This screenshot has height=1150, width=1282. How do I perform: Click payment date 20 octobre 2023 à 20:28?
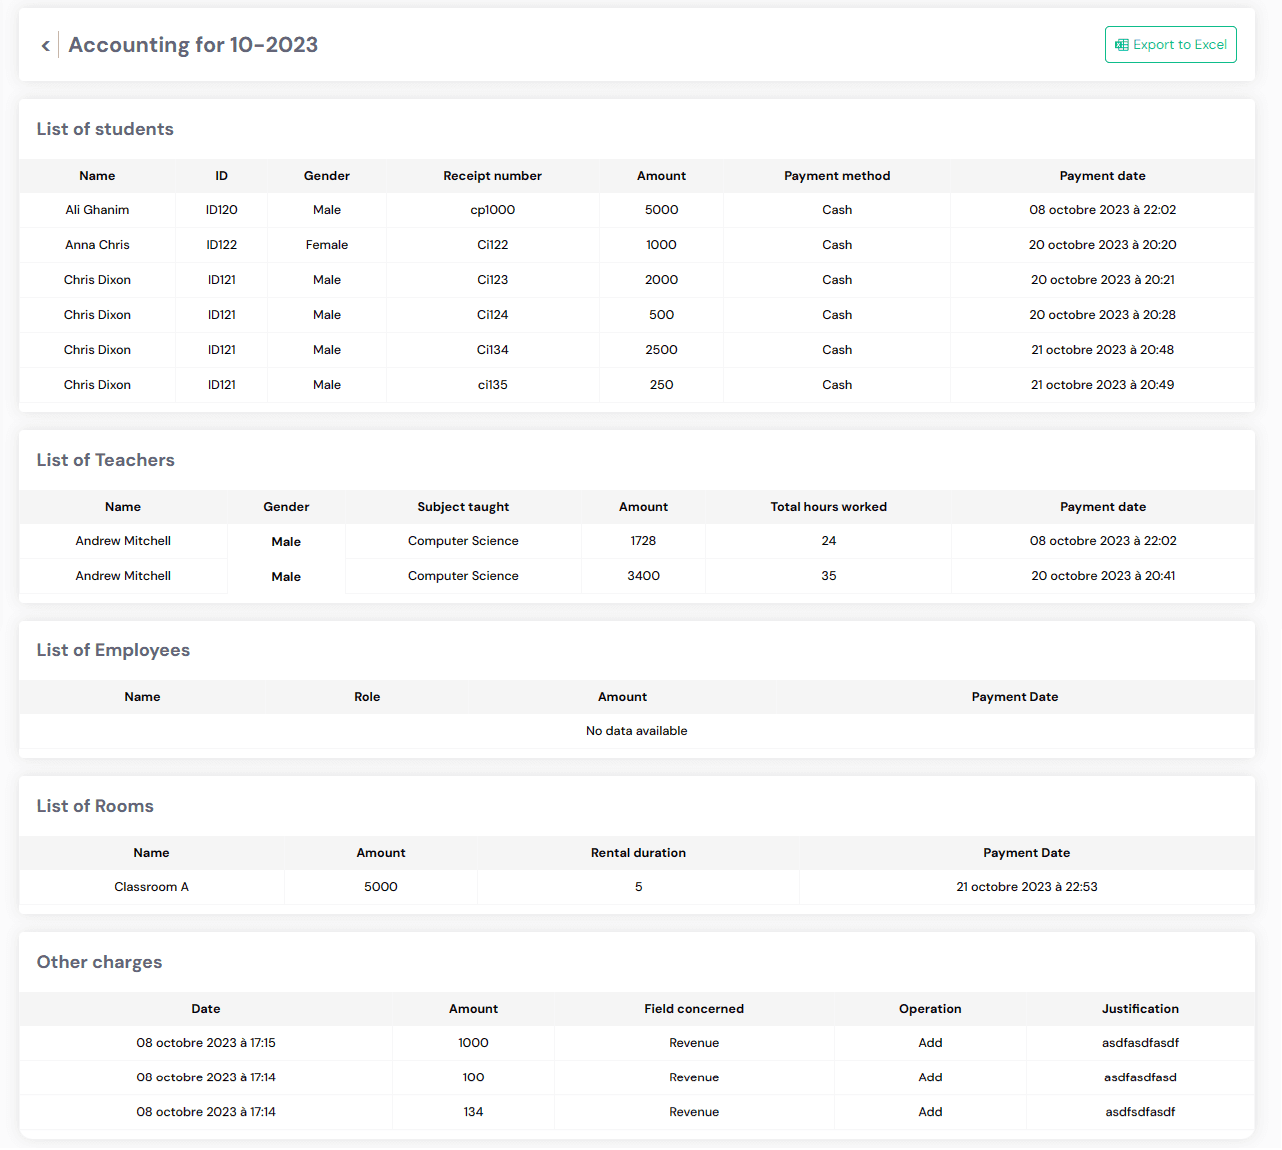coord(1102,315)
